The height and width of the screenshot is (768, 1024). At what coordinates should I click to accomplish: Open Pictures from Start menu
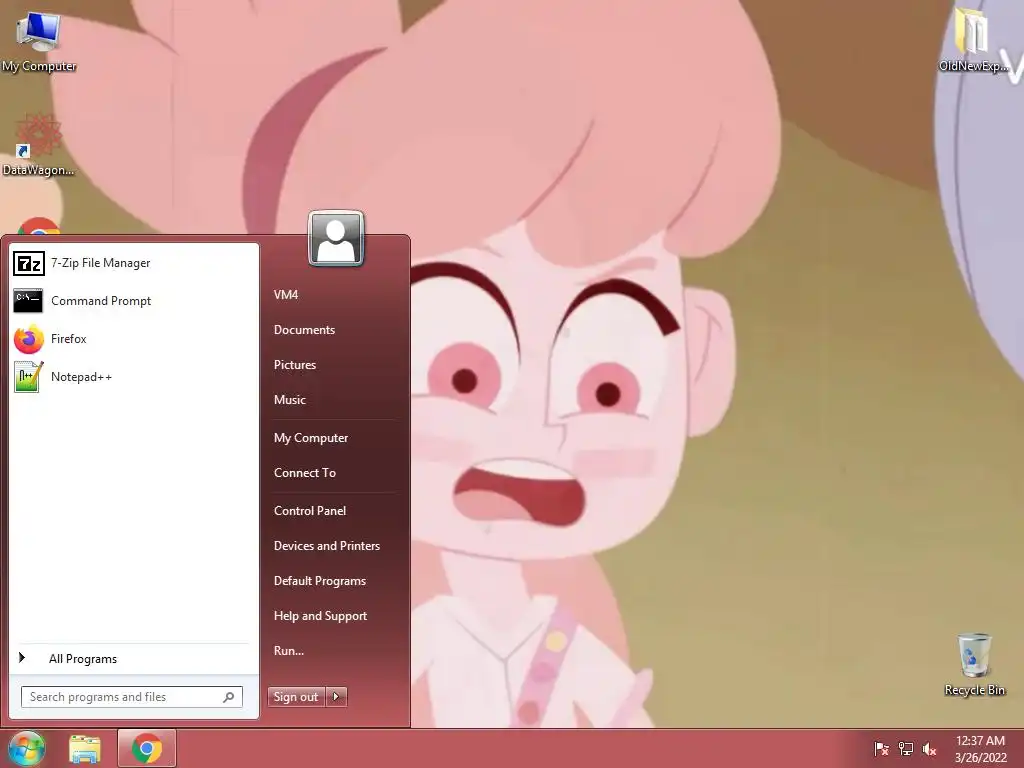point(295,365)
